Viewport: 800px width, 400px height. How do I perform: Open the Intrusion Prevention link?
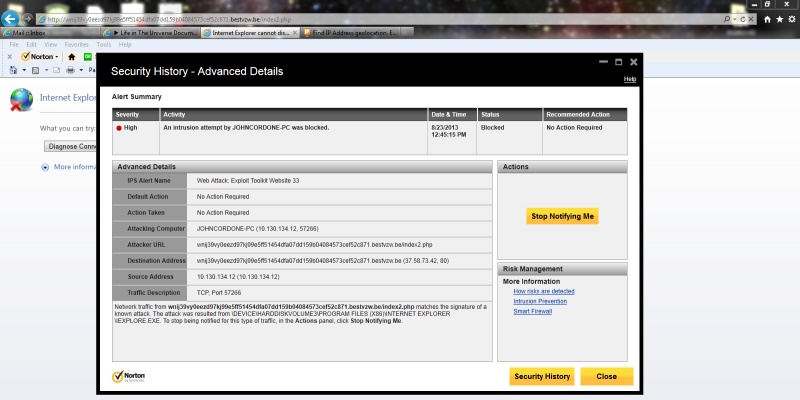tap(540, 301)
